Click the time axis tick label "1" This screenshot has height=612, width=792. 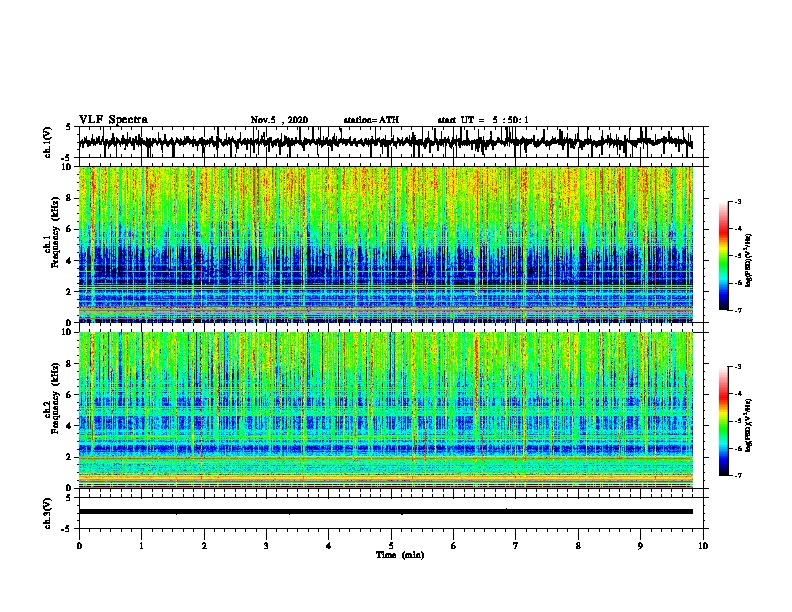141,546
